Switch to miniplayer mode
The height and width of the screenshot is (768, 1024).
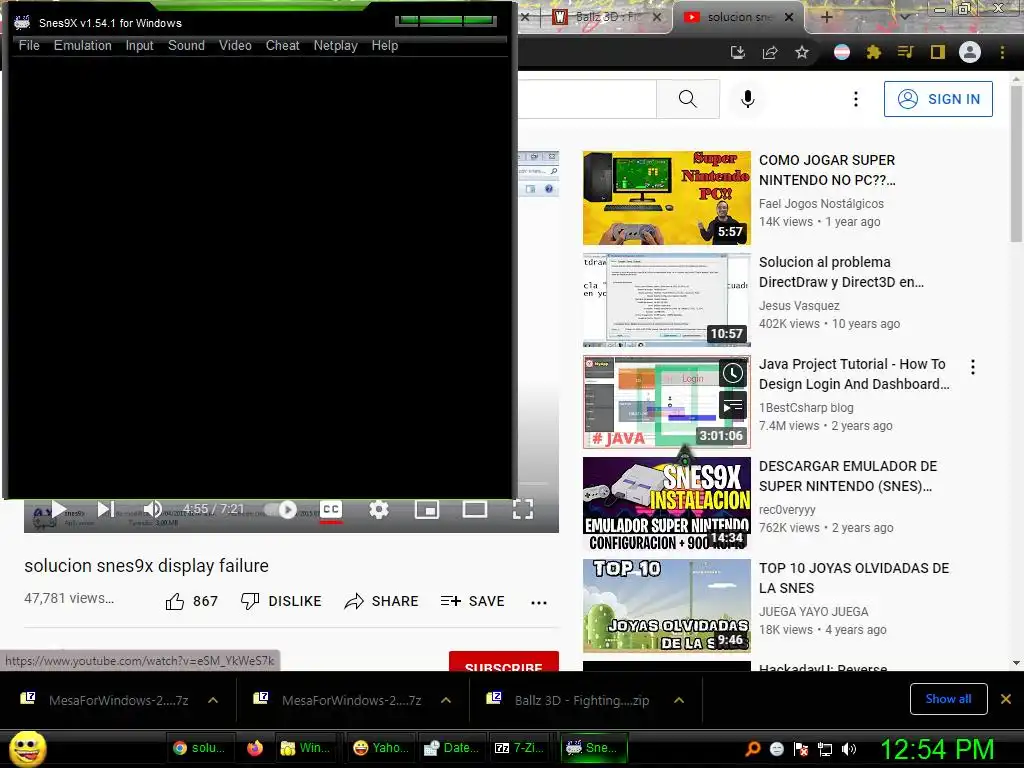(x=427, y=509)
